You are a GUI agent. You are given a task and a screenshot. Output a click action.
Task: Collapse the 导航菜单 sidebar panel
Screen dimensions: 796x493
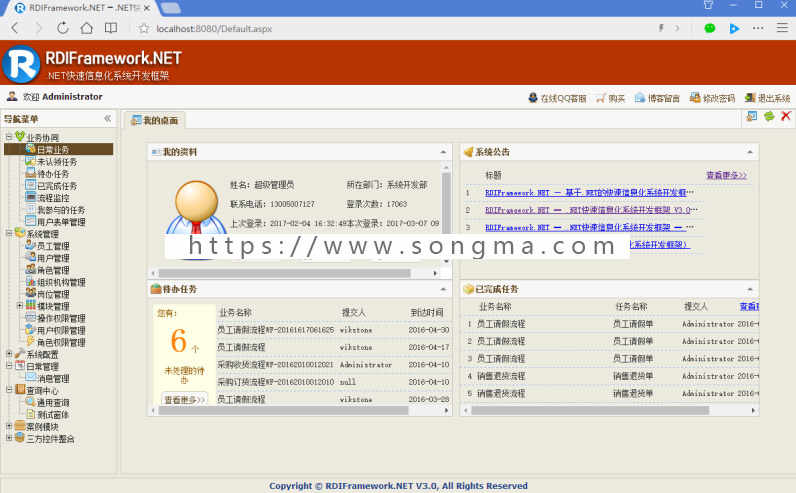point(108,118)
